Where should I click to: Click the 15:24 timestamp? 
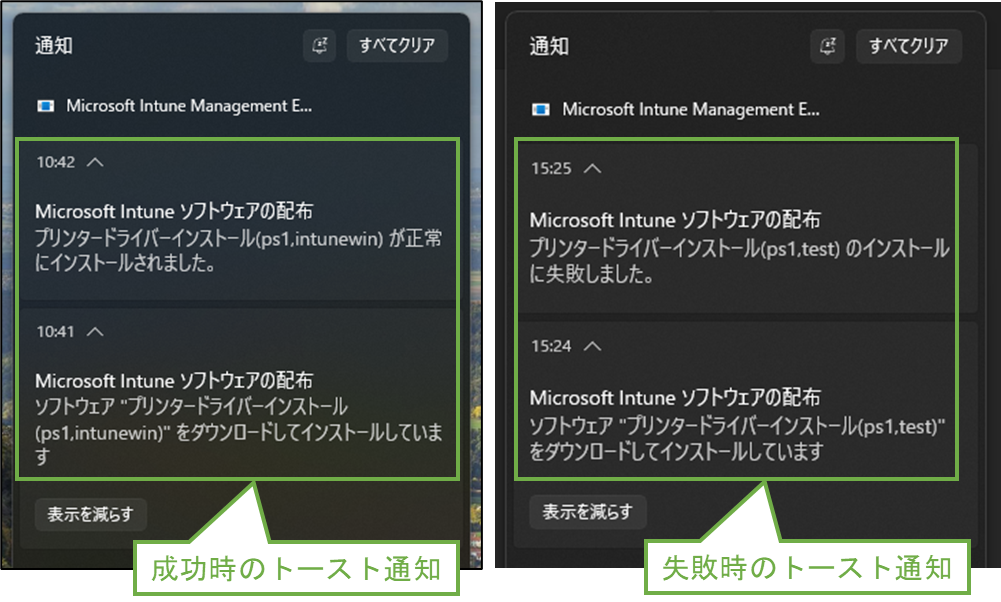tap(551, 346)
